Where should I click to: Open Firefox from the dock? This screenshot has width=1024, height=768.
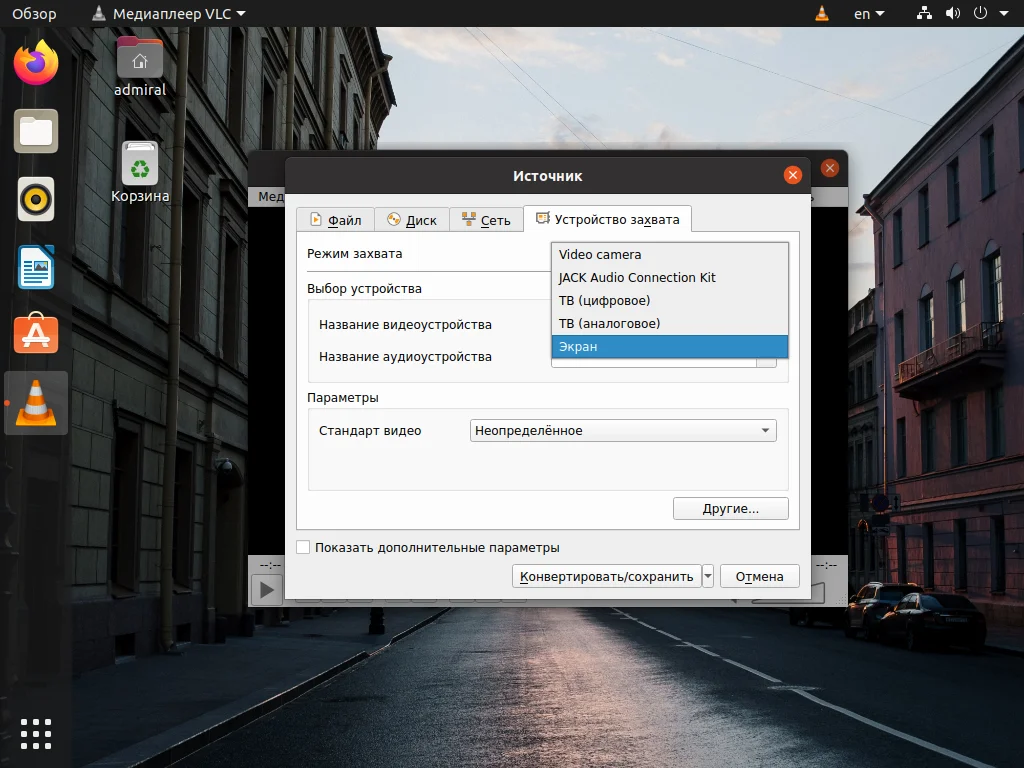pos(36,63)
